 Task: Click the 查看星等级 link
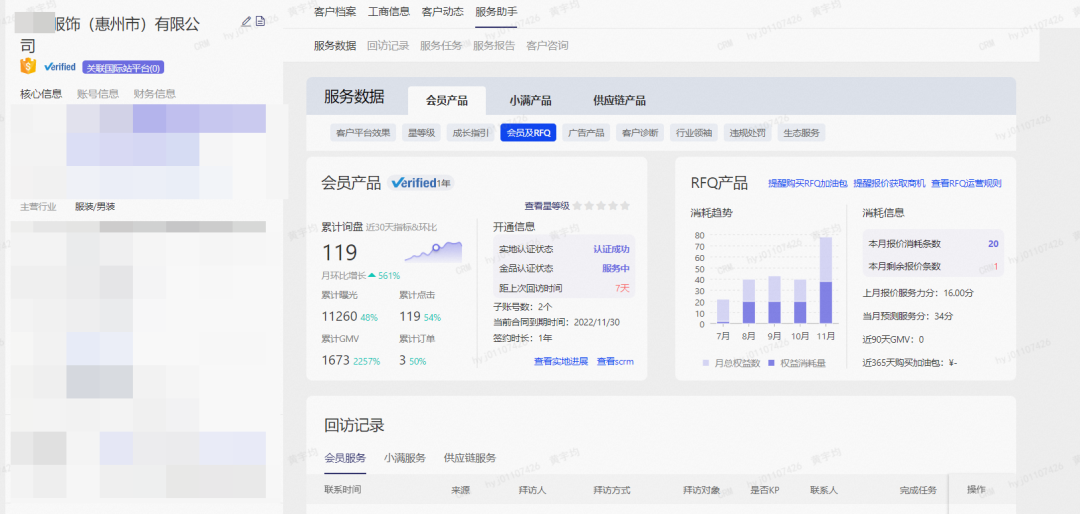click(x=547, y=205)
